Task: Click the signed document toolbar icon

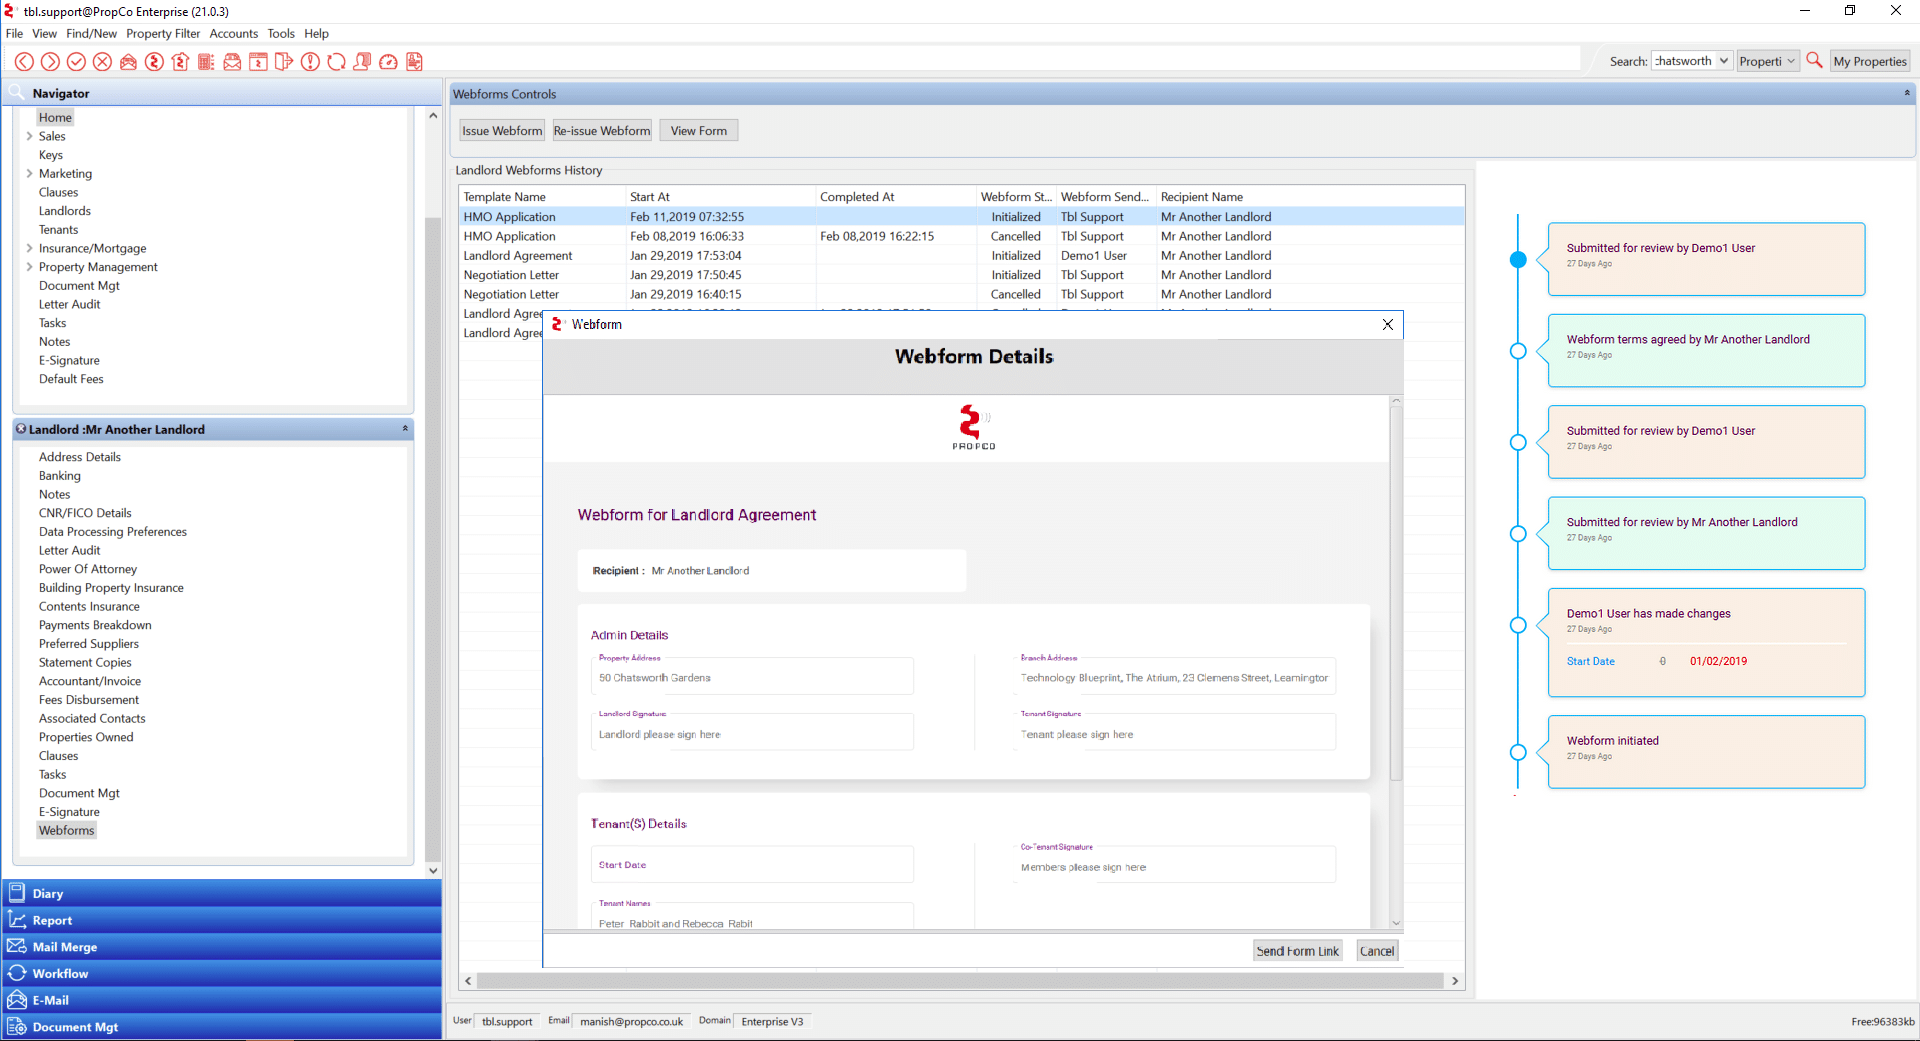Action: (414, 62)
